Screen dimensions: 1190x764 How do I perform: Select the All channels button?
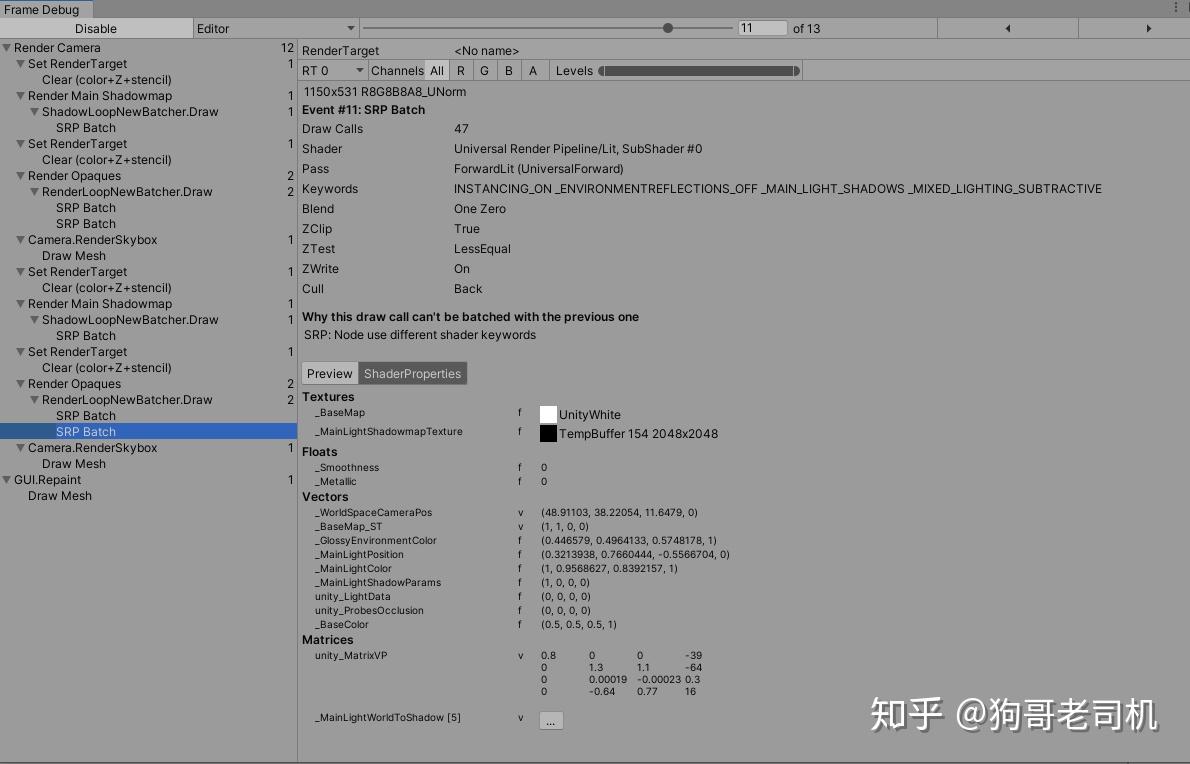tap(436, 70)
